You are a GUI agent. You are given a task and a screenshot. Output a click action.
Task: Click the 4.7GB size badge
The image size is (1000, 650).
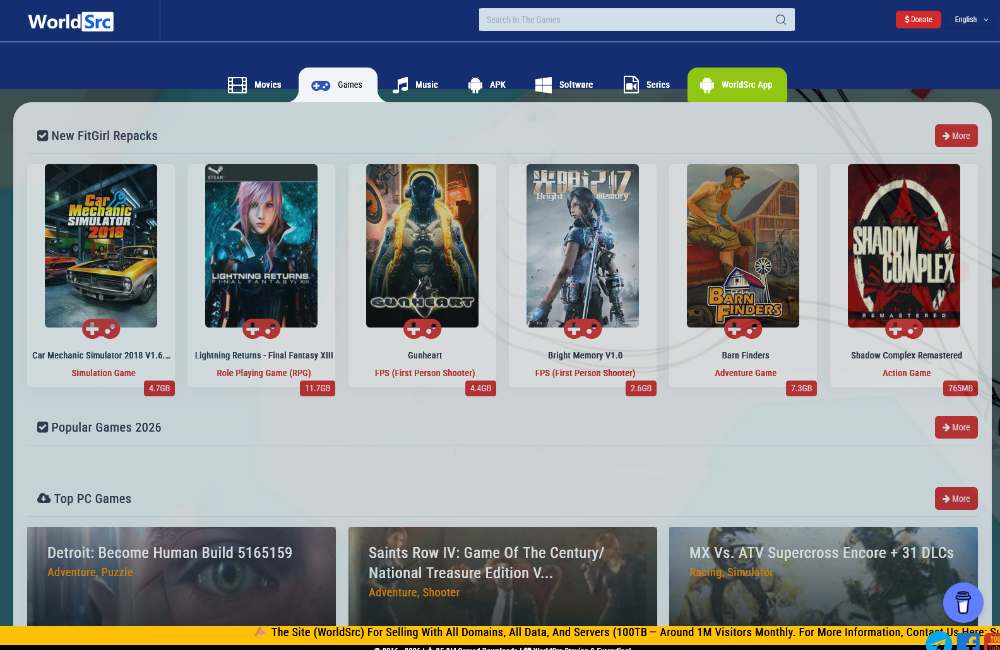[159, 388]
